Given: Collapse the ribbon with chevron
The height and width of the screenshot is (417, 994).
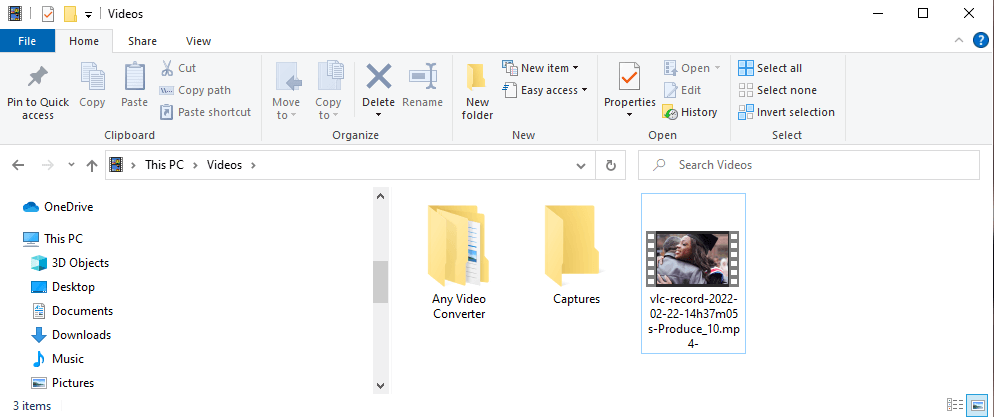Looking at the screenshot, I should click(958, 41).
